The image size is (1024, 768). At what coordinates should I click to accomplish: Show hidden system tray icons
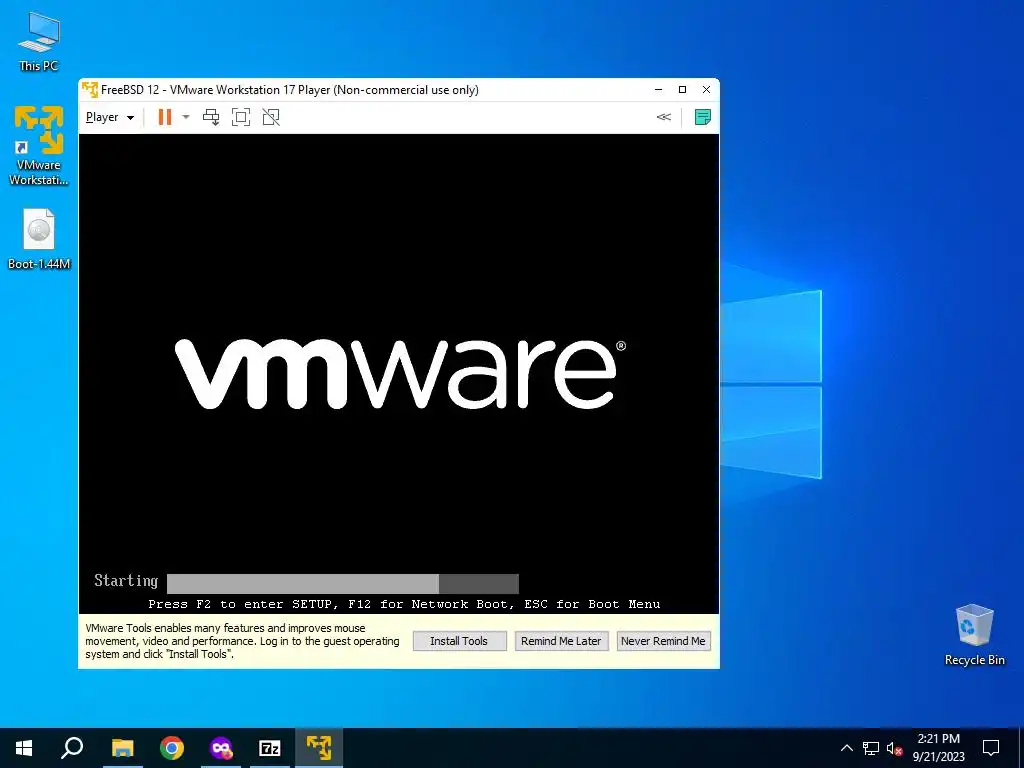[846, 748]
